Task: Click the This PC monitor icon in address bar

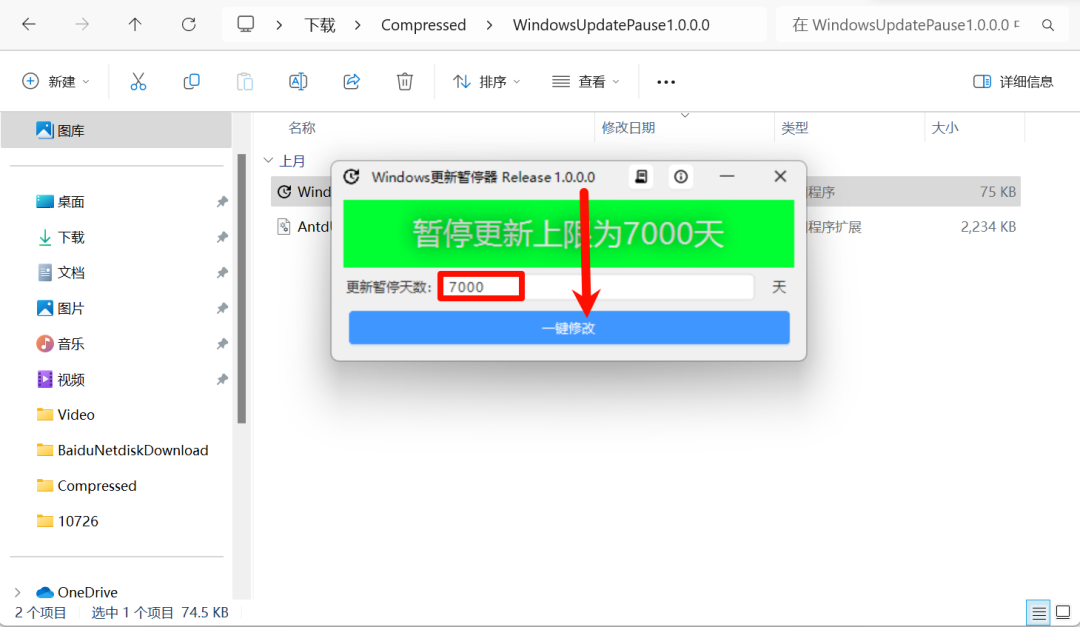Action: [246, 24]
